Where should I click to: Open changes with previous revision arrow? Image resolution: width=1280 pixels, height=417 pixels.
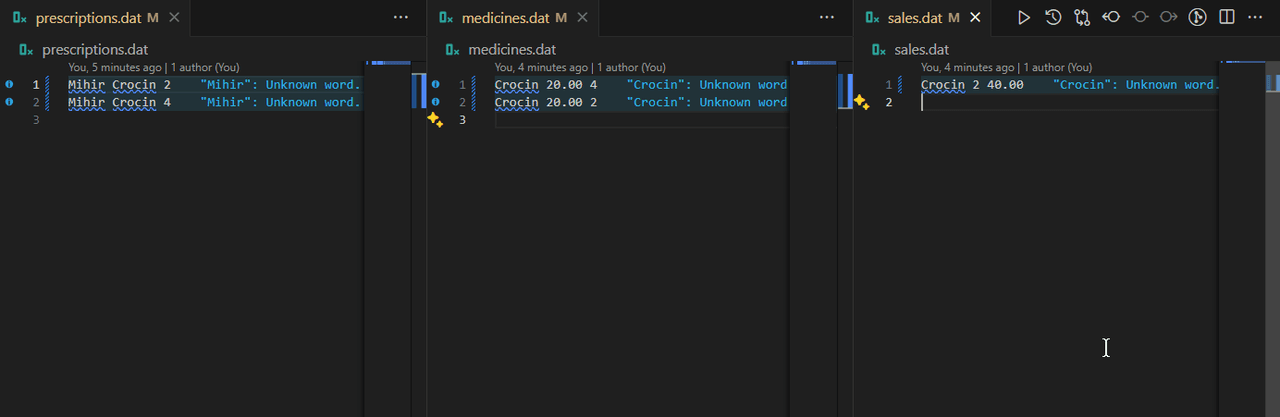tap(1111, 17)
